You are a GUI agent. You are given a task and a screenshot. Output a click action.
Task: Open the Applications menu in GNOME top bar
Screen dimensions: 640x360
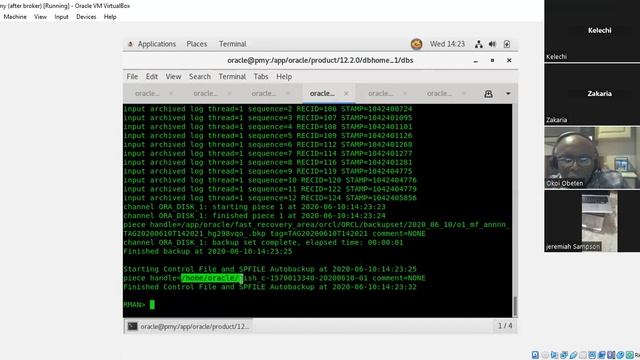[156, 44]
